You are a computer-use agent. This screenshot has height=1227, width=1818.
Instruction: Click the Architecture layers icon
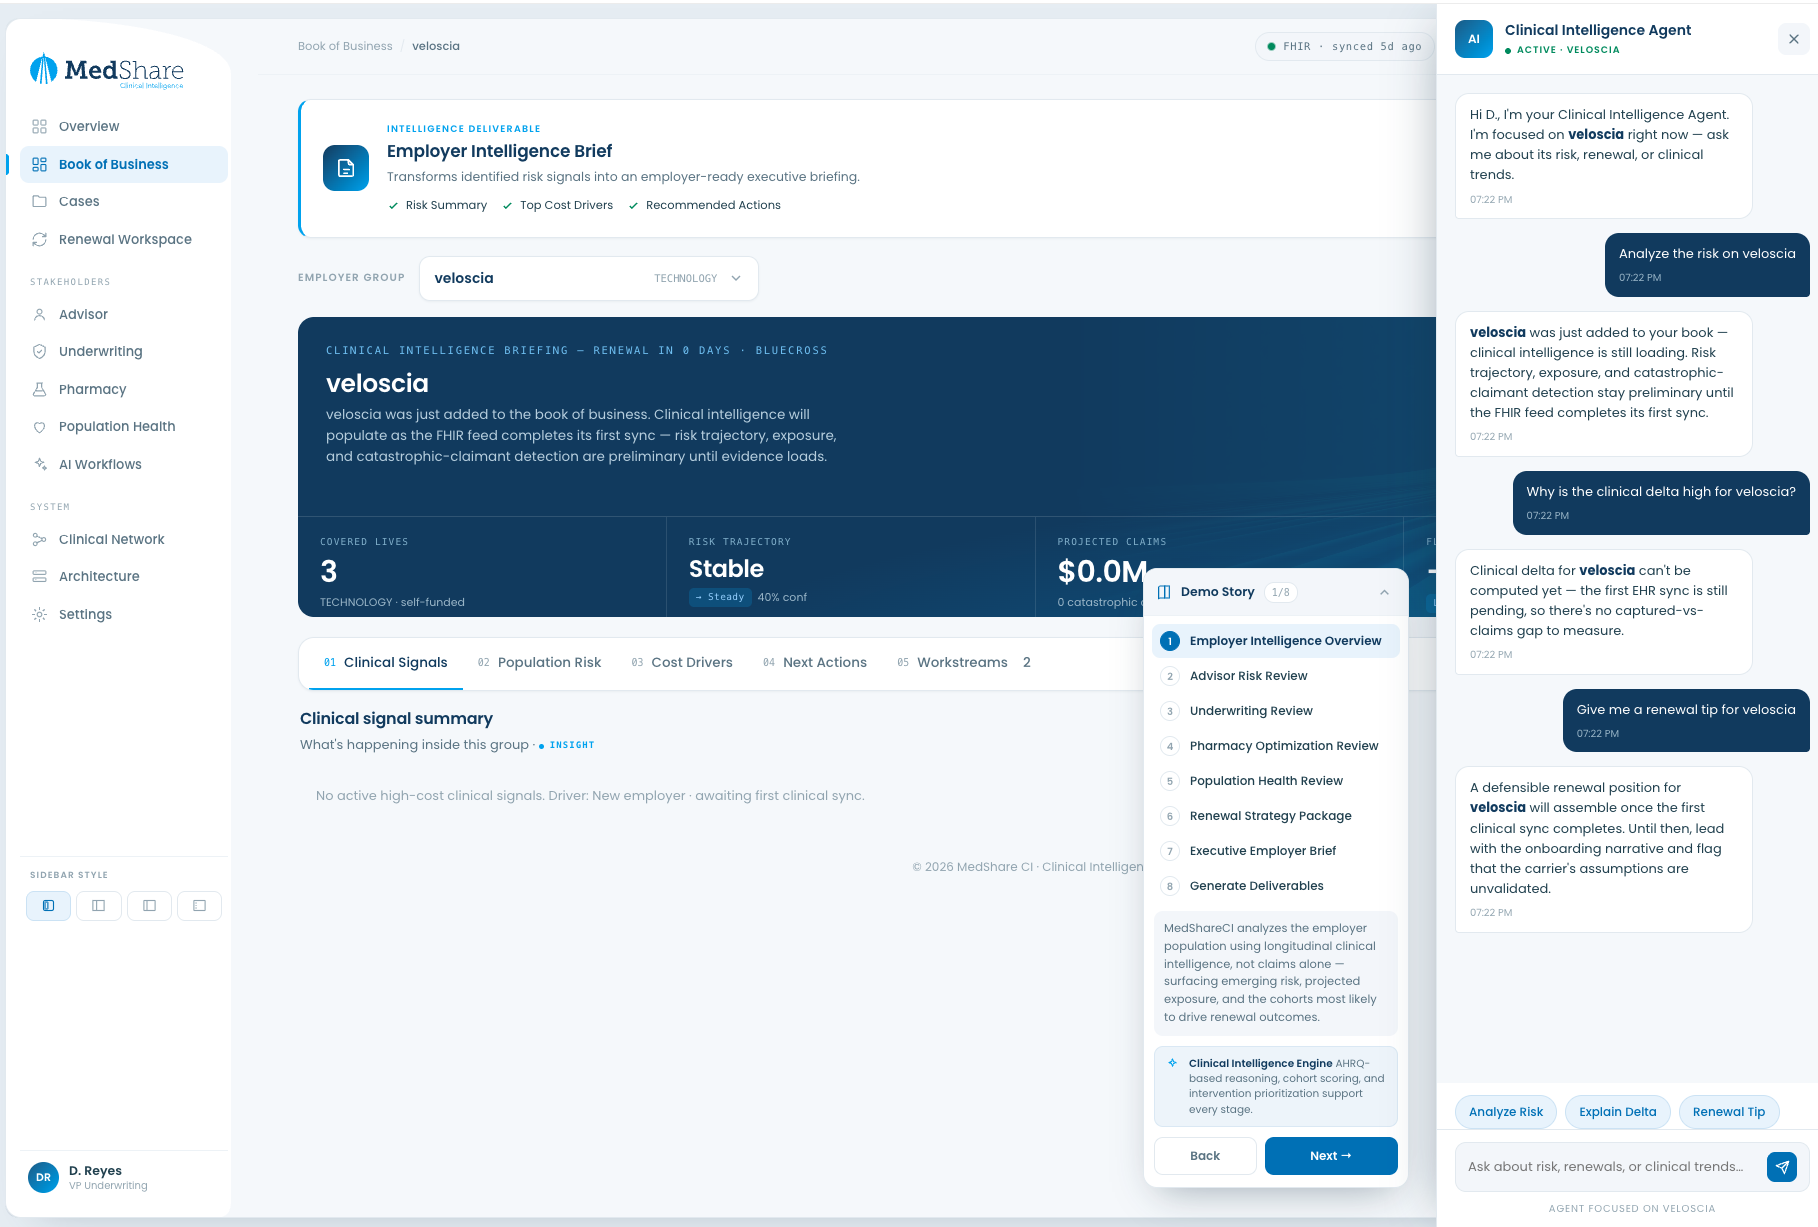[x=40, y=576]
